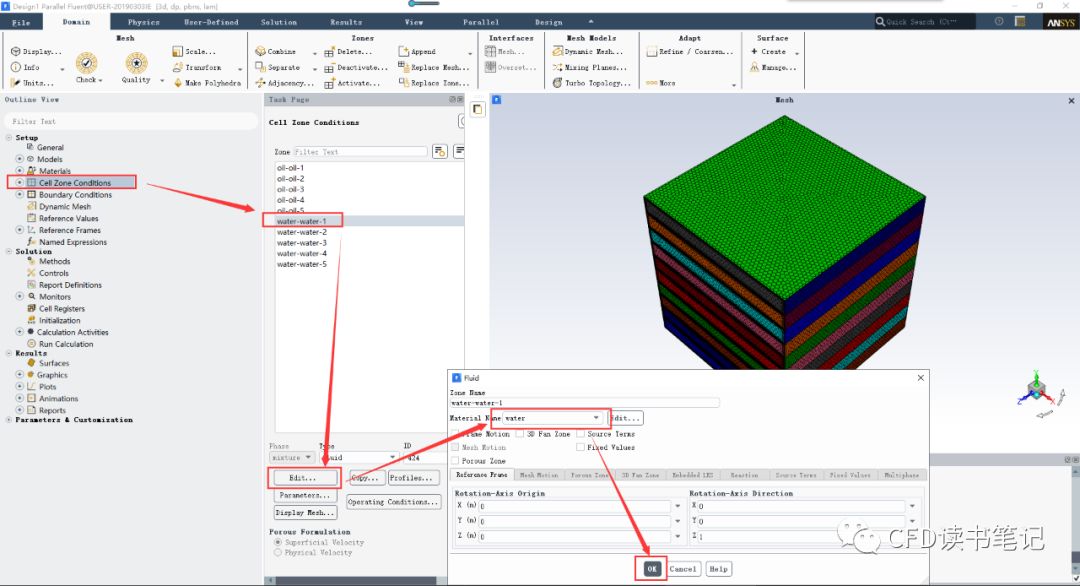Screen dimensions: 1080x586
Task: Expand the Monitors tree node
Action: [19, 297]
